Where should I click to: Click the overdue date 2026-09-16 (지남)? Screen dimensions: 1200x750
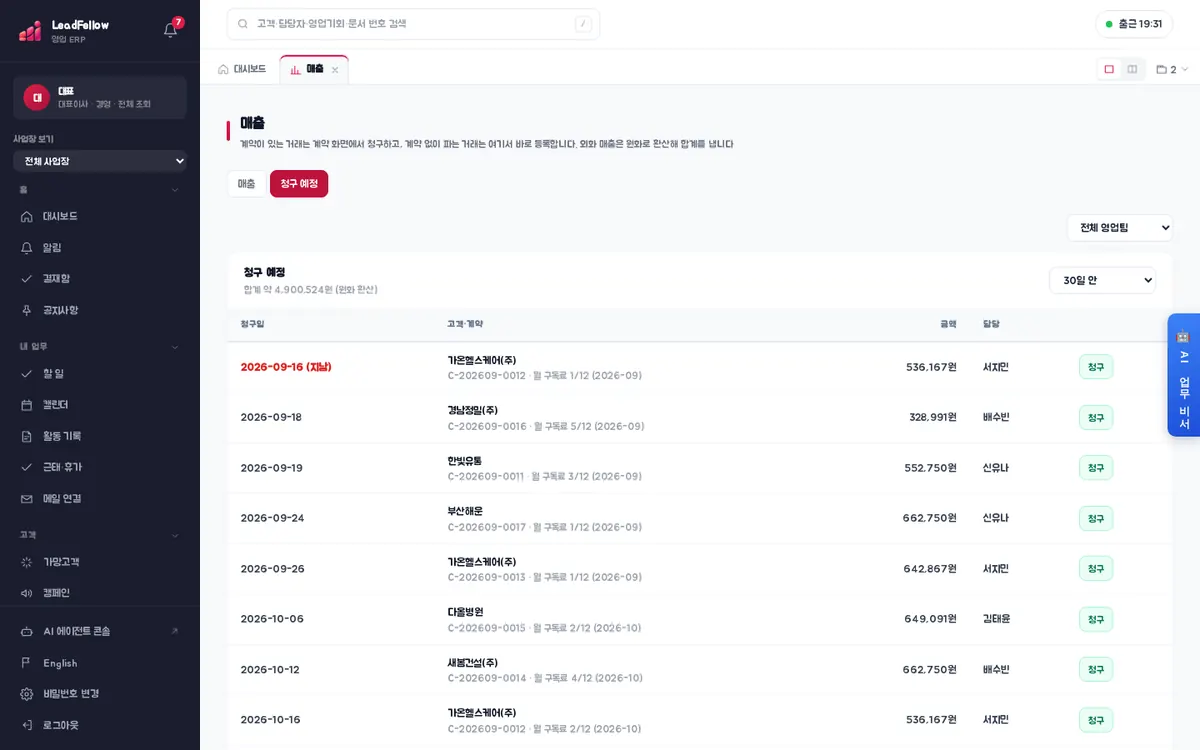(x=286, y=367)
